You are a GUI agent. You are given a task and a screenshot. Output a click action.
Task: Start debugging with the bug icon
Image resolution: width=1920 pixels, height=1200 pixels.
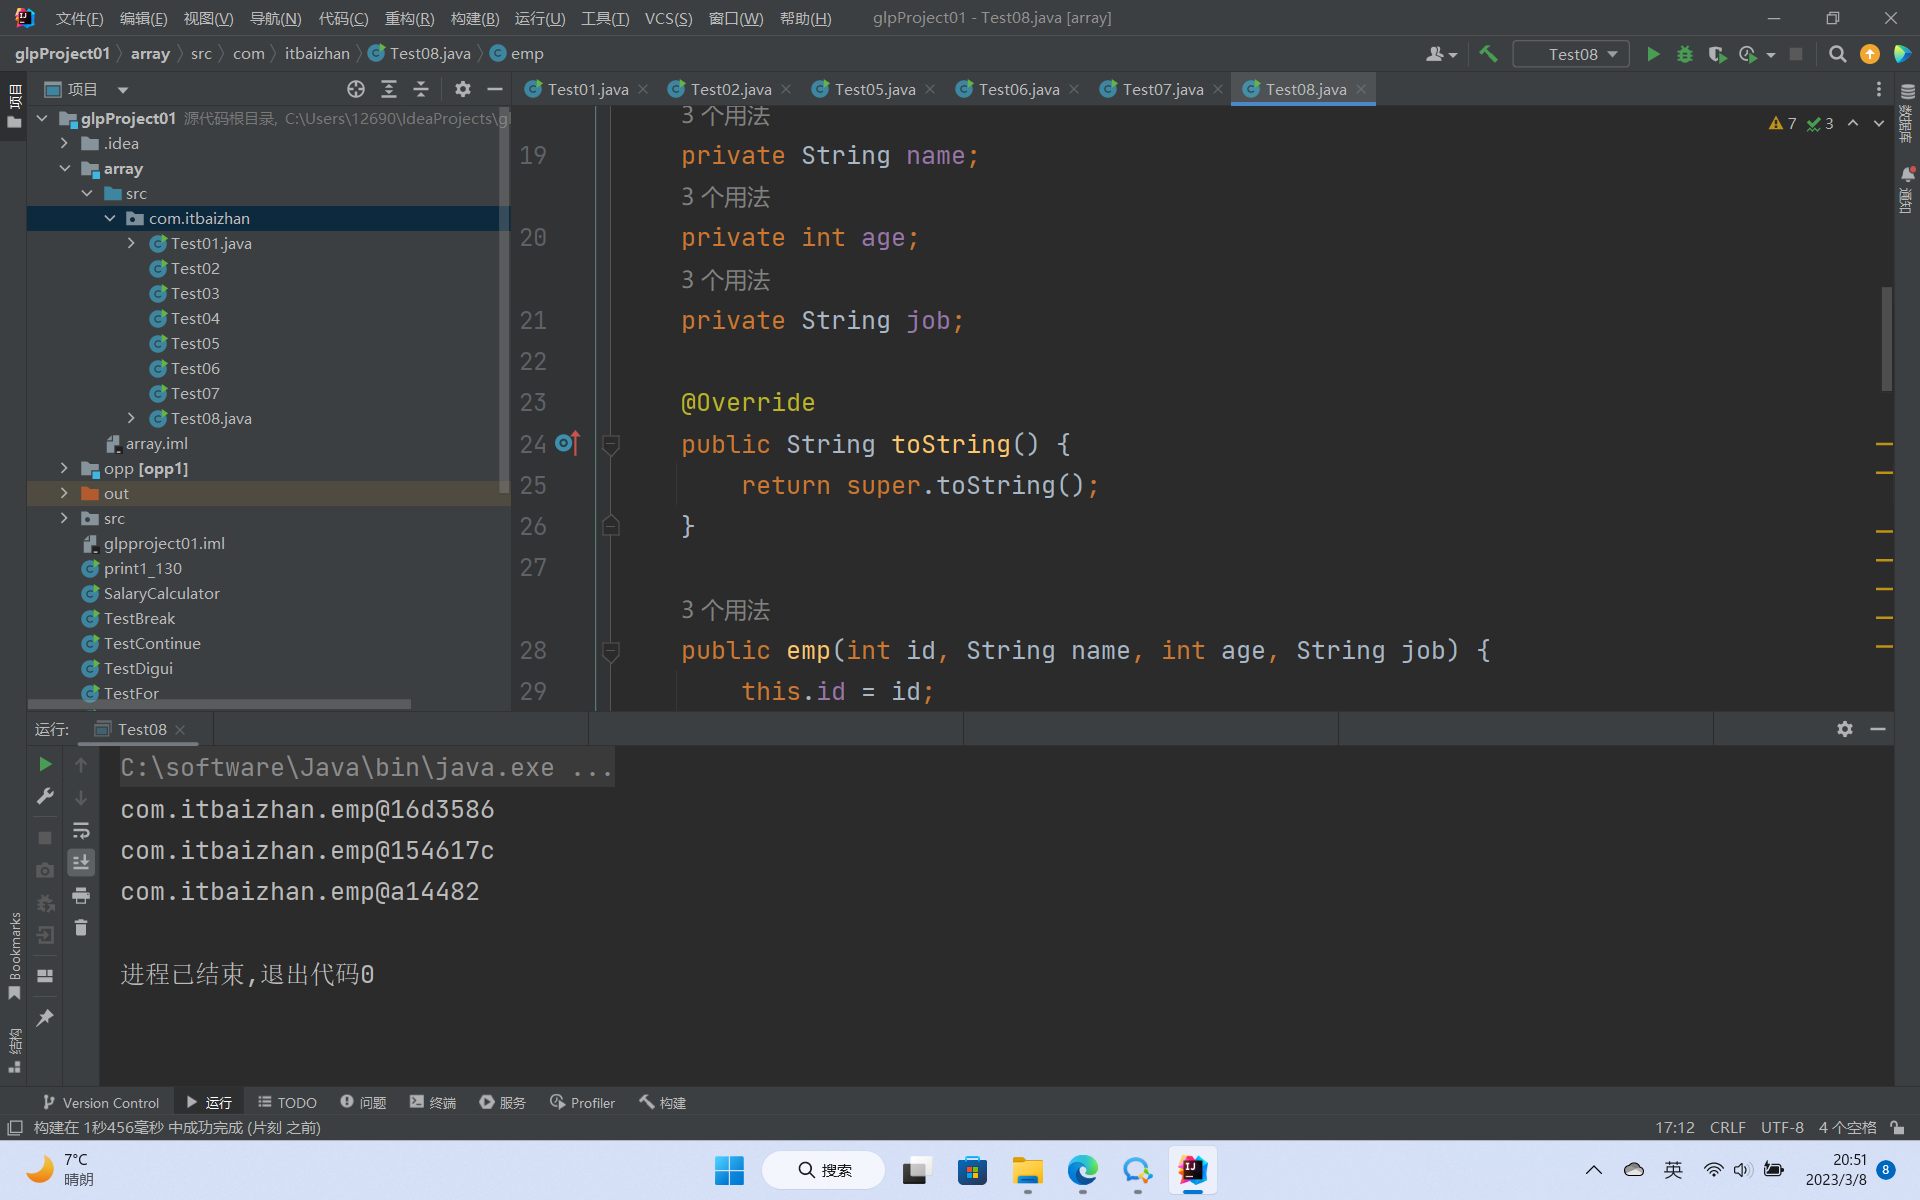(1685, 54)
